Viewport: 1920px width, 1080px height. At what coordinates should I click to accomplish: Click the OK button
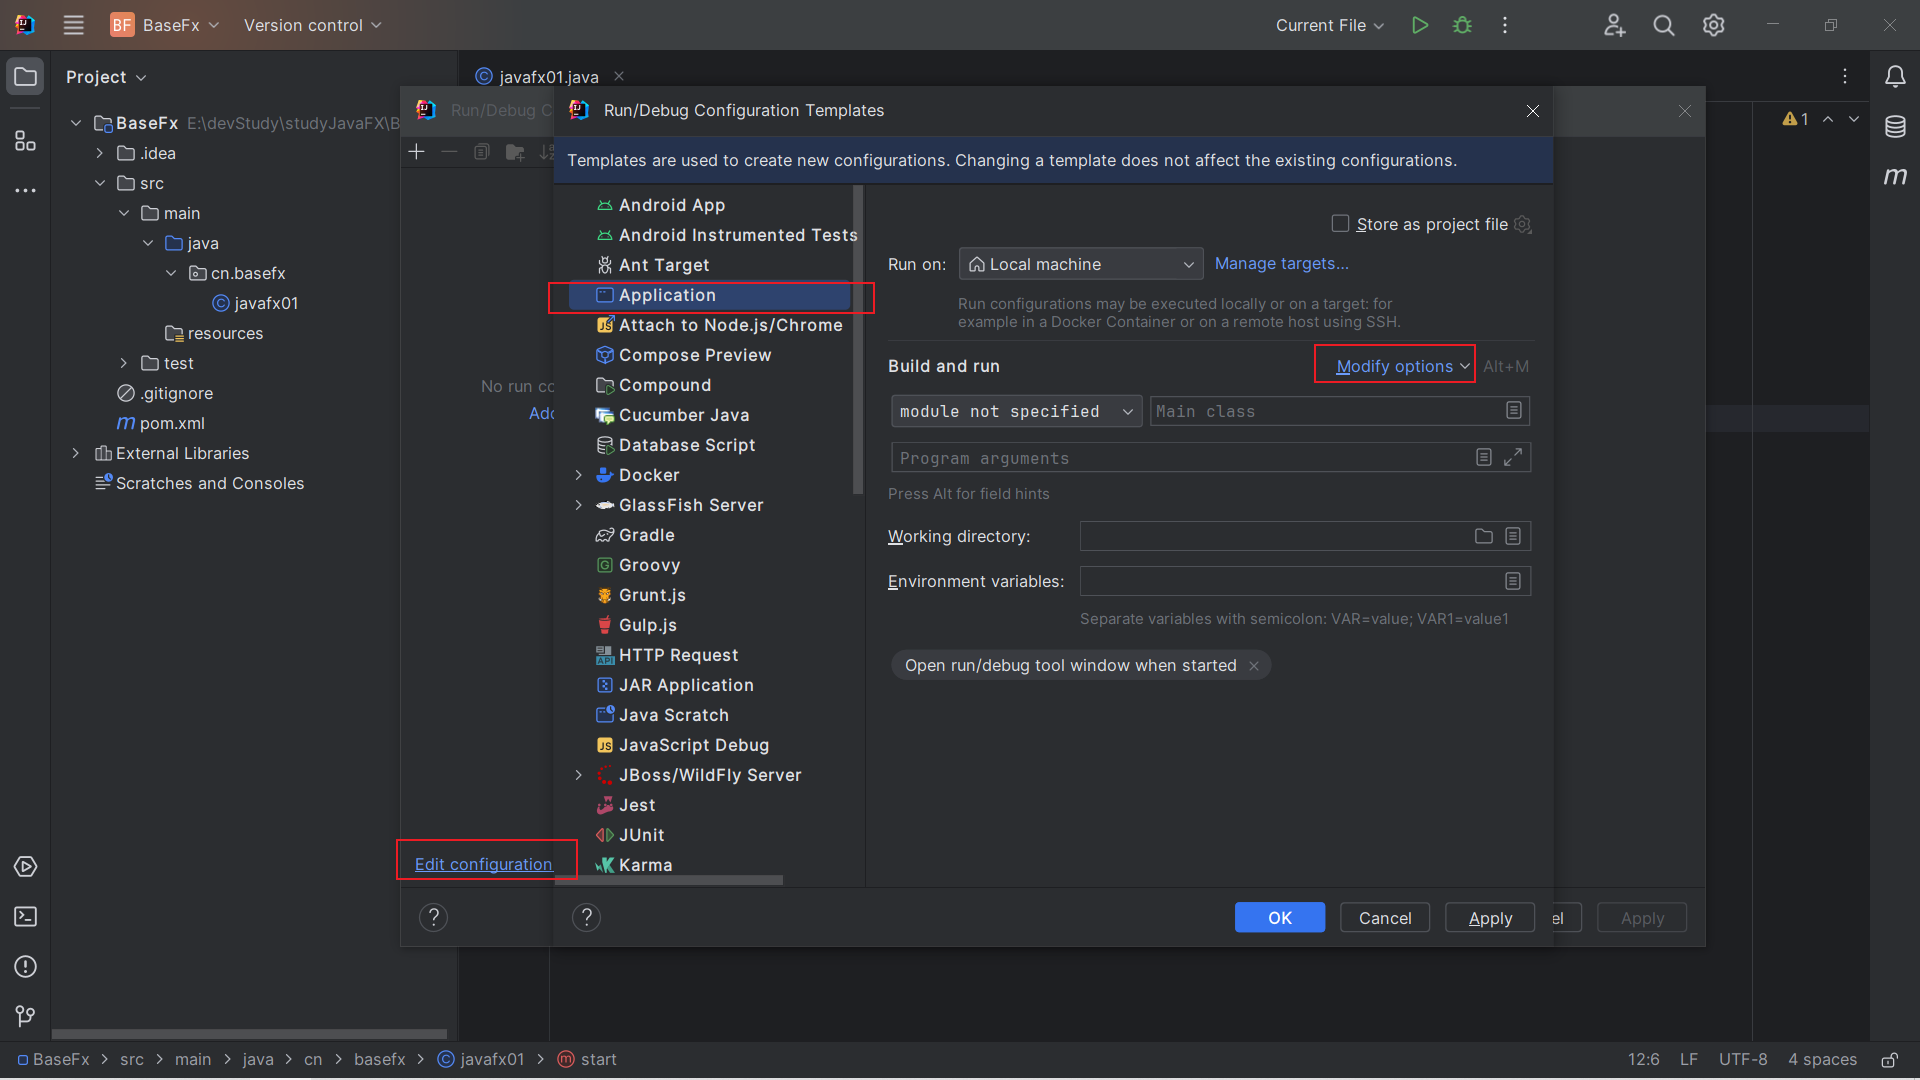[1280, 918]
